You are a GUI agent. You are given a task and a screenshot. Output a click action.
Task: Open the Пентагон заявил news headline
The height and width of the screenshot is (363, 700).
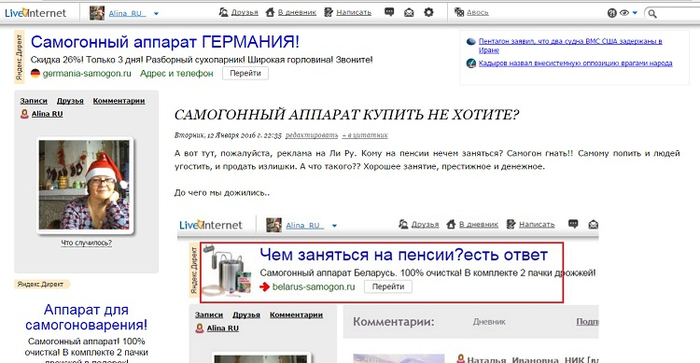(x=570, y=46)
